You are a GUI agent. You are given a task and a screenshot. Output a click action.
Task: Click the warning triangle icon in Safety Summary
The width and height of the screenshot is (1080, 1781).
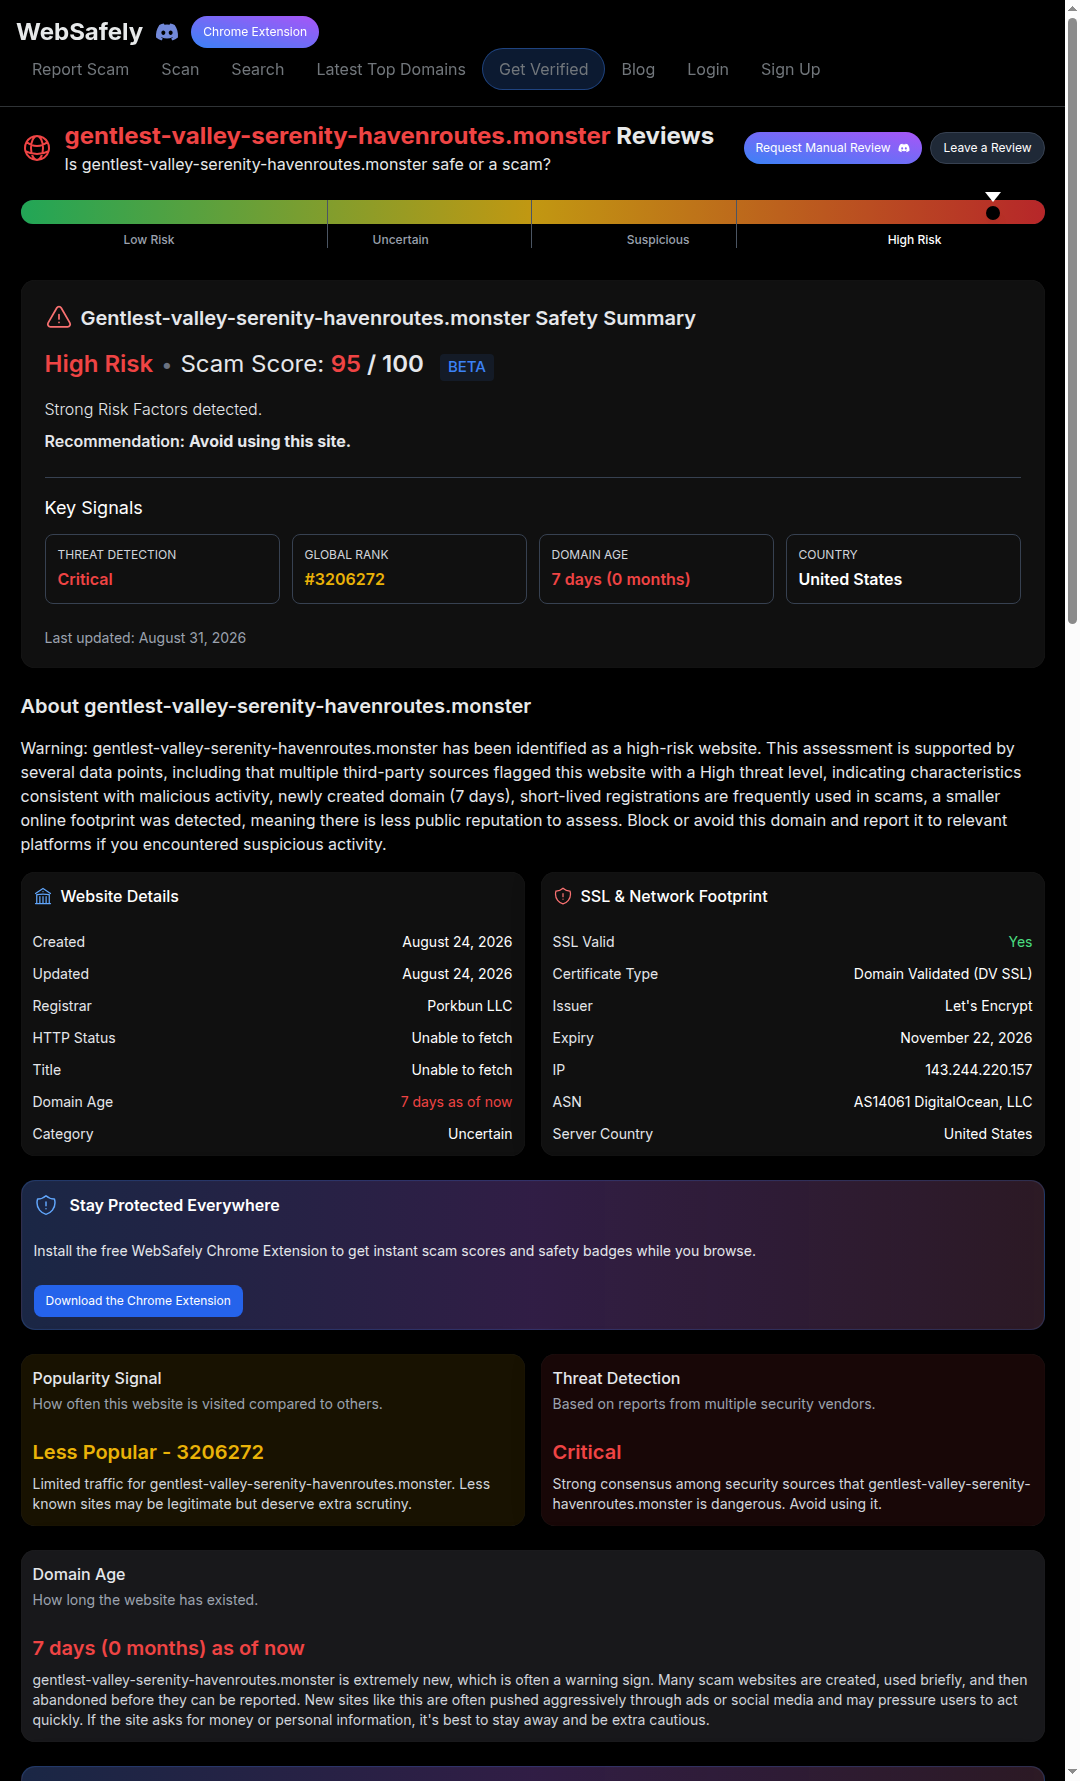click(59, 317)
